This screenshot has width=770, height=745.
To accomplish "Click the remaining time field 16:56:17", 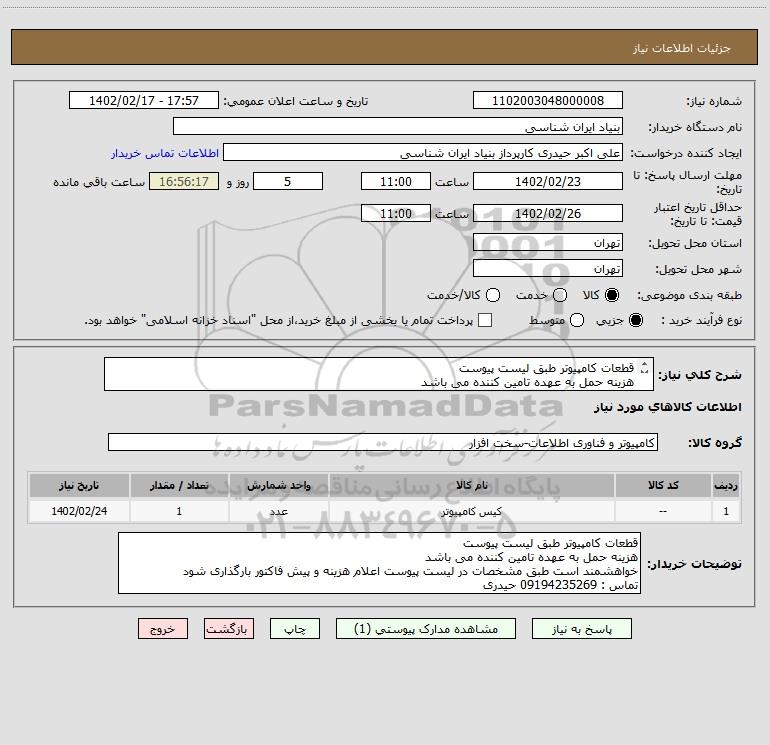I will pyautogui.click(x=184, y=181).
